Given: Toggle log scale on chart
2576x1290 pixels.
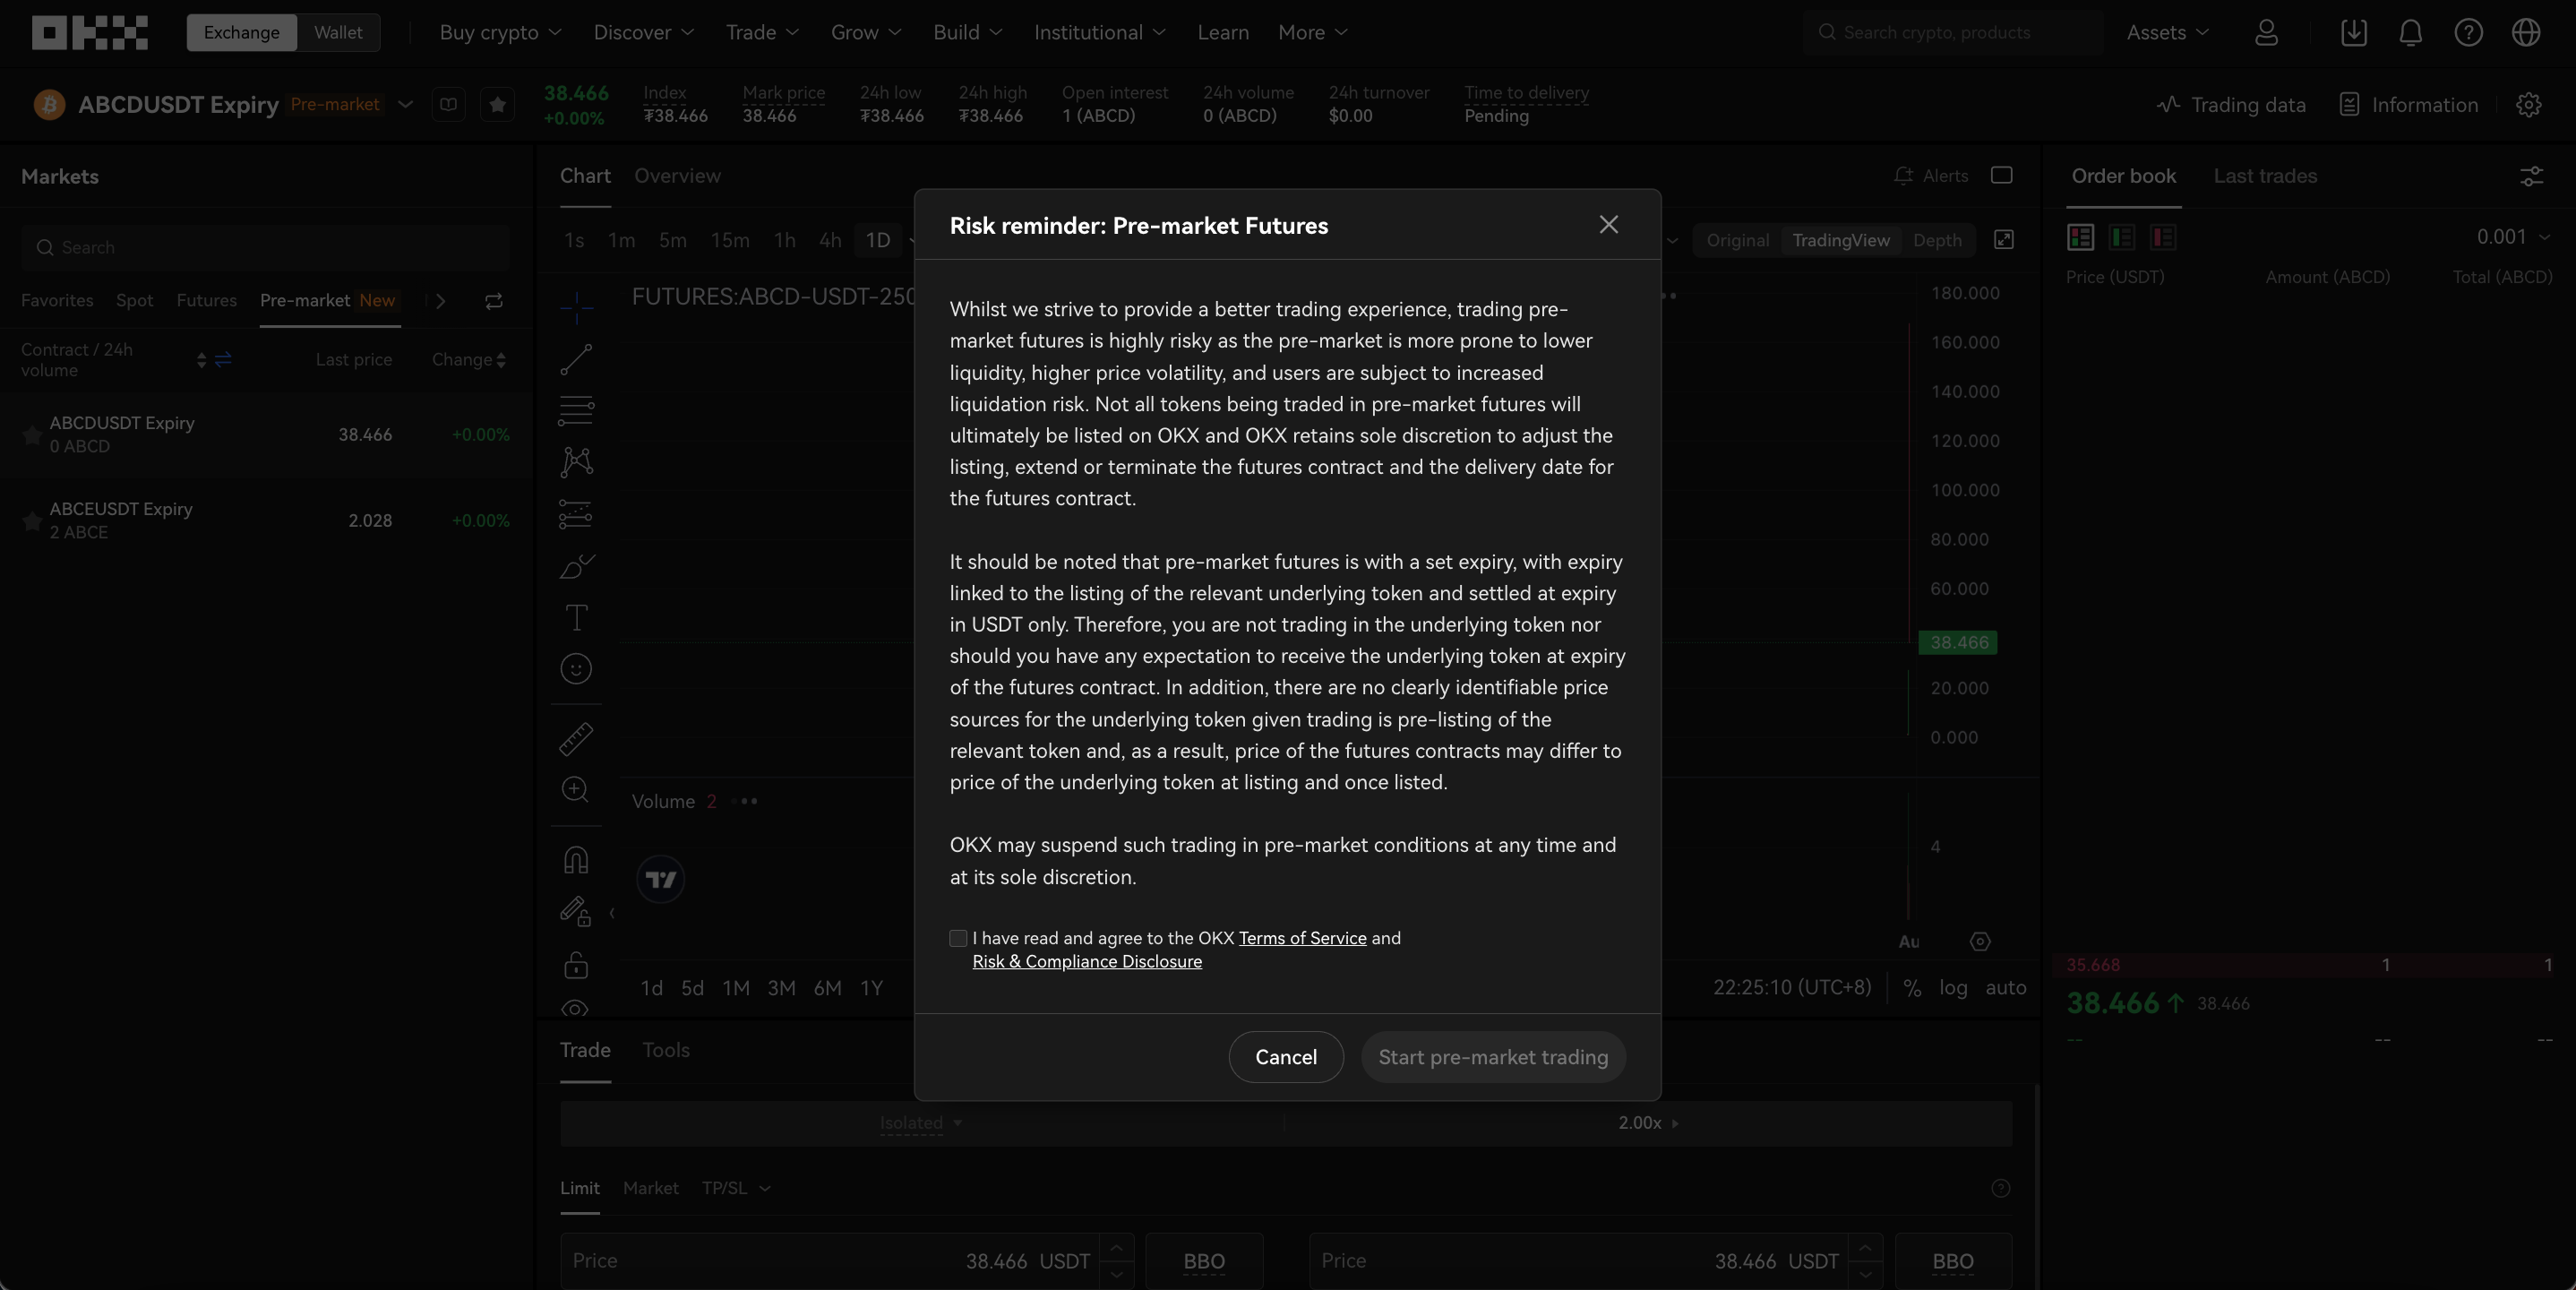Looking at the screenshot, I should click(1953, 988).
